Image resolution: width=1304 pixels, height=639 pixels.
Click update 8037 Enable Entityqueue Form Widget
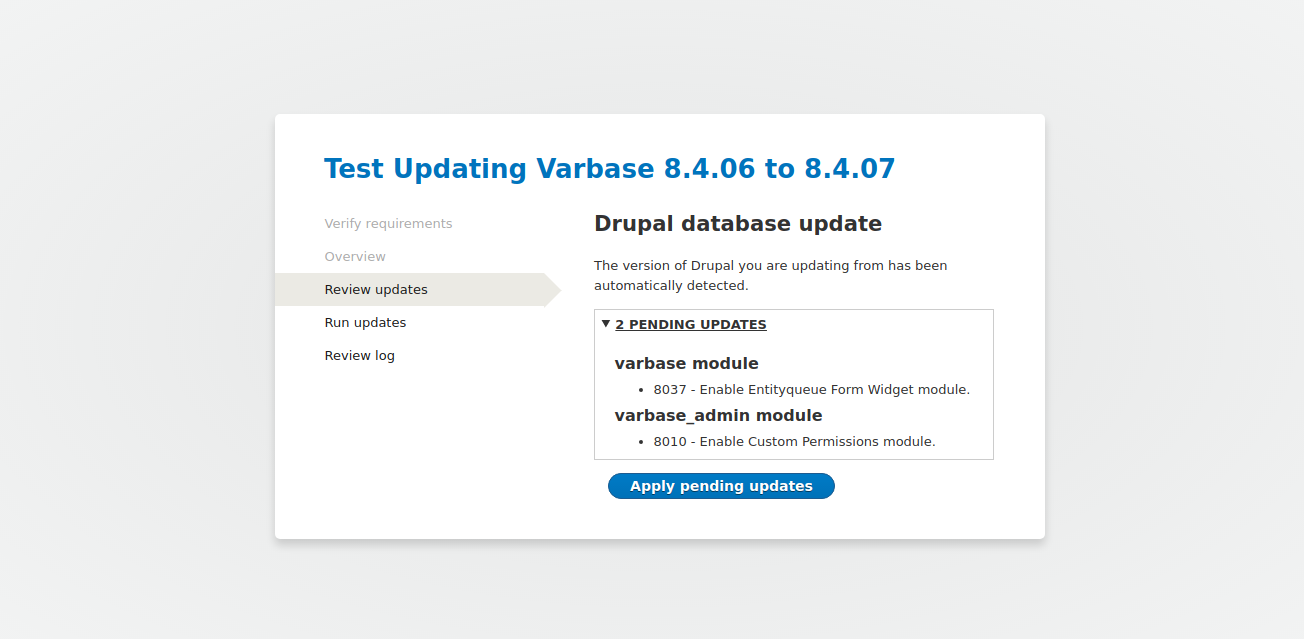[x=812, y=389]
